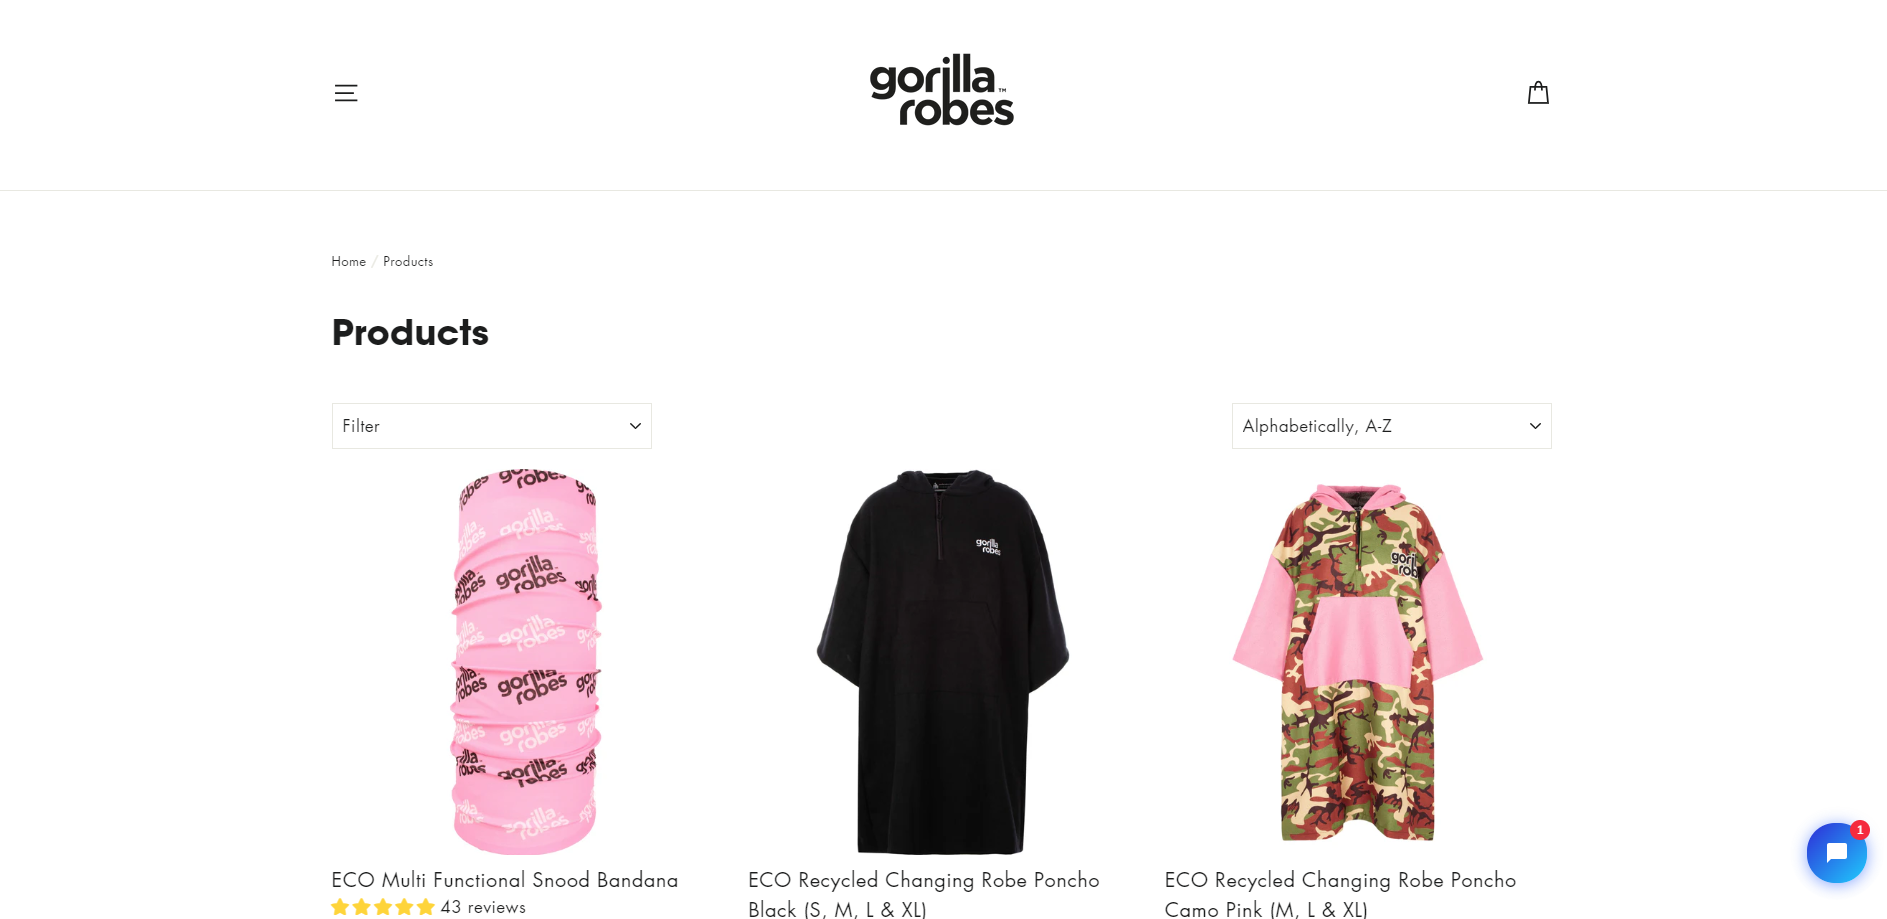Image resolution: width=1887 pixels, height=919 pixels.
Task: Click the chat notification badge
Action: (1860, 830)
